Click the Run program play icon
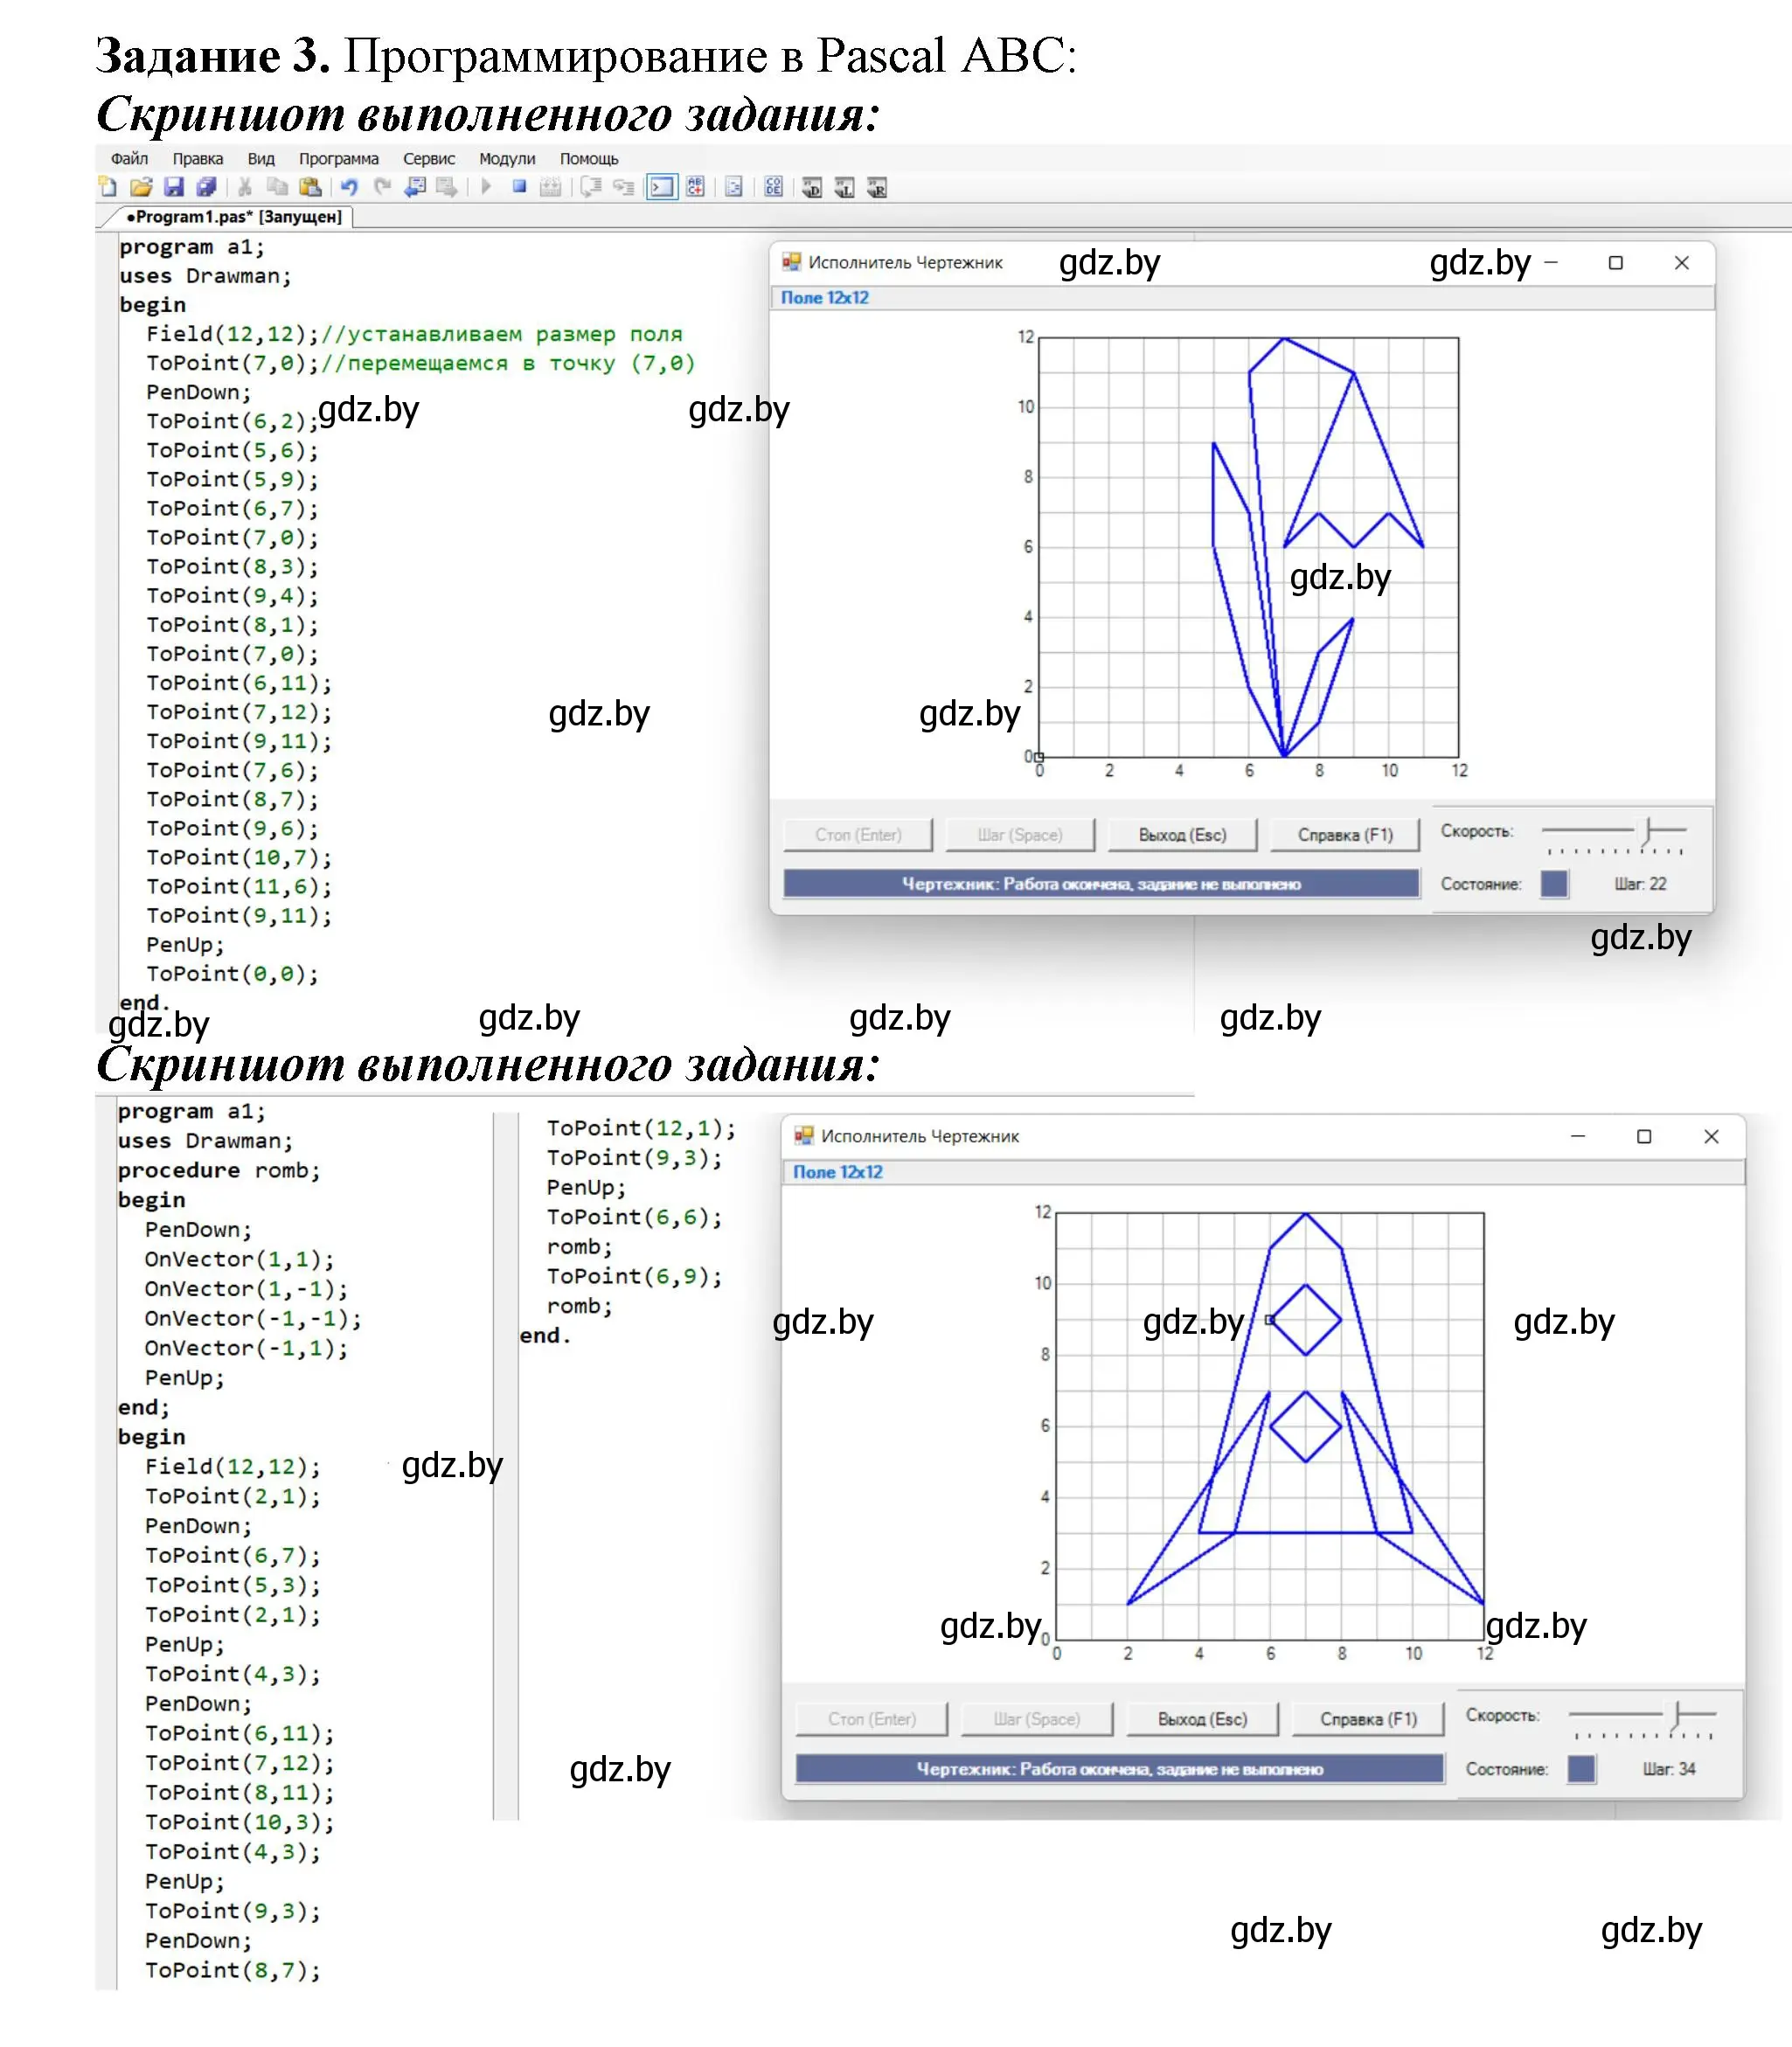The image size is (1792, 2047). (x=486, y=187)
